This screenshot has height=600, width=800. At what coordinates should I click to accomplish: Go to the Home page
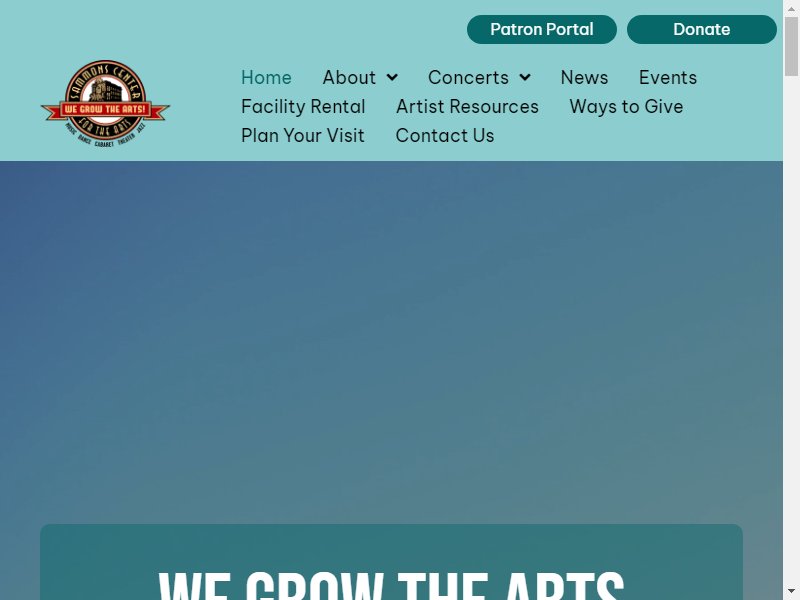(x=266, y=78)
